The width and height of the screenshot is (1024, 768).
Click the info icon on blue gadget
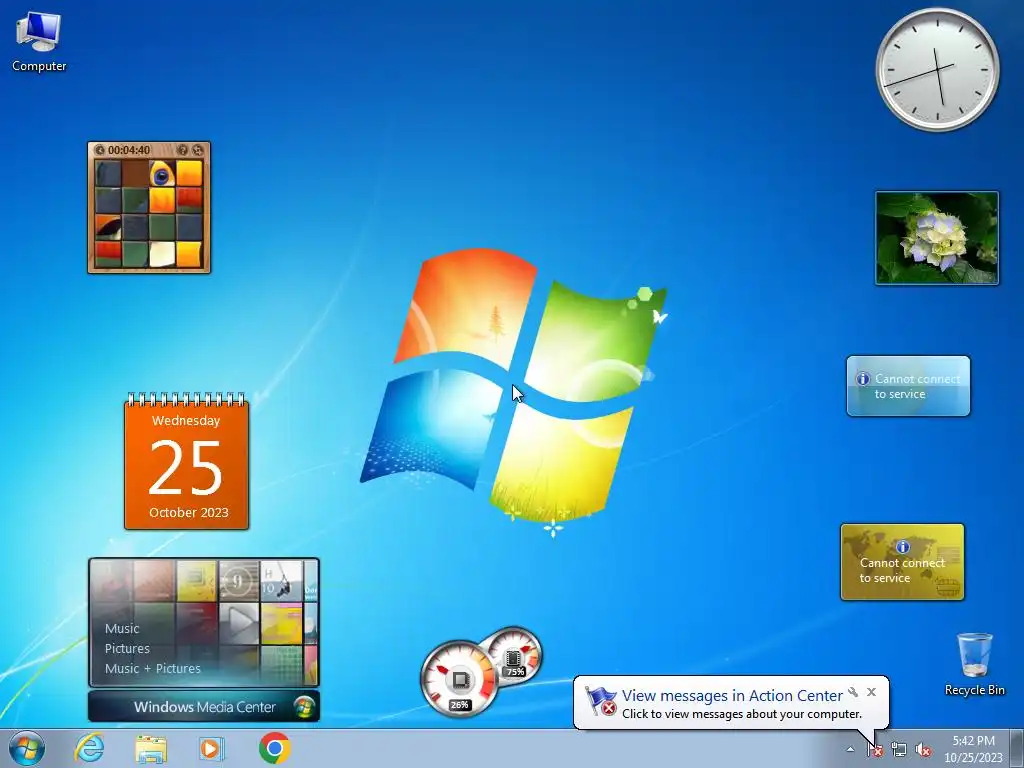(x=863, y=379)
